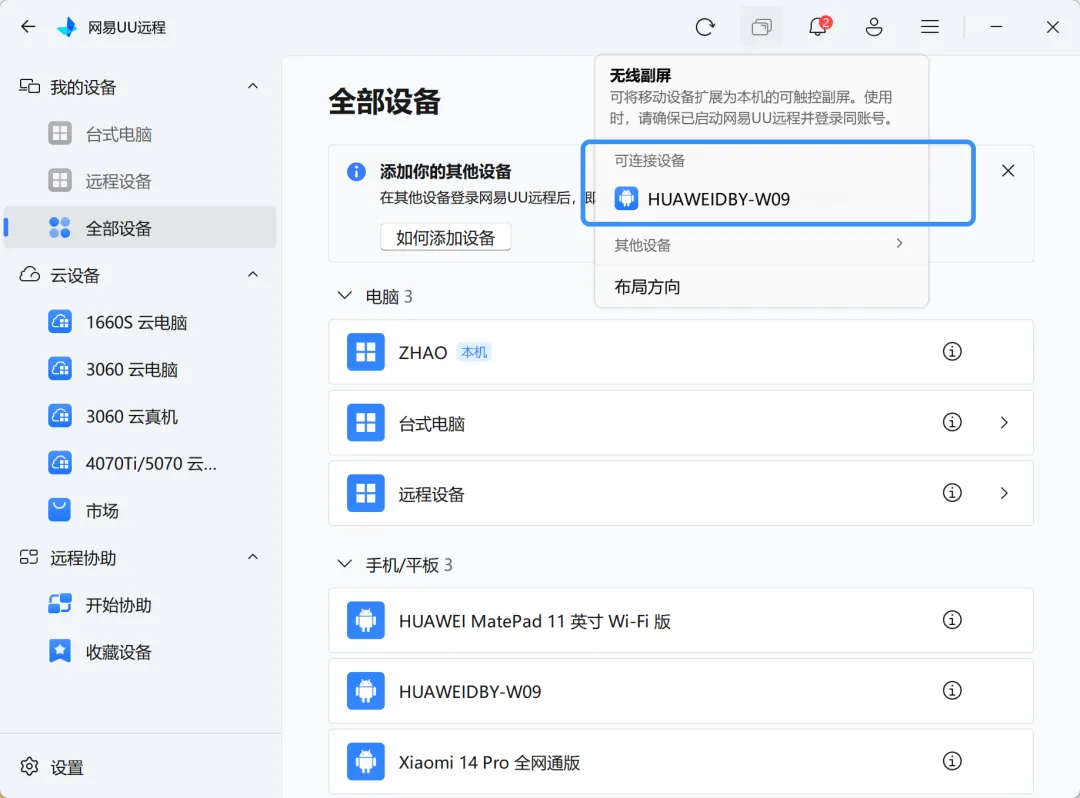Open the wireless secondary screen icon
Image resolution: width=1080 pixels, height=798 pixels.
tap(761, 27)
